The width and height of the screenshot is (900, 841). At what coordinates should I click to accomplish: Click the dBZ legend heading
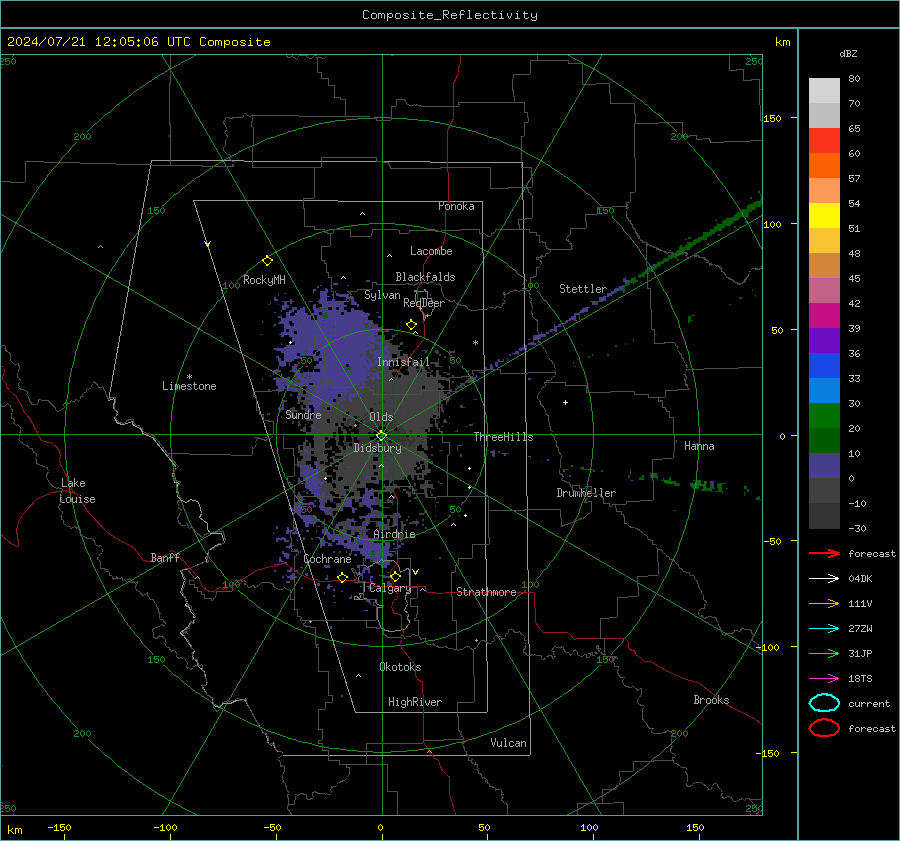[848, 54]
